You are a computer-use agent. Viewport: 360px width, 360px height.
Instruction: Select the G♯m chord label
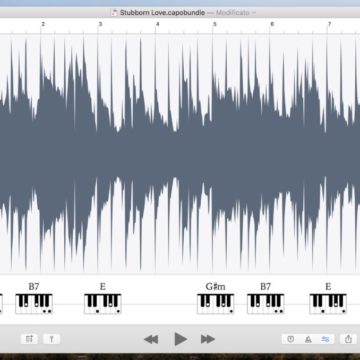tap(215, 286)
